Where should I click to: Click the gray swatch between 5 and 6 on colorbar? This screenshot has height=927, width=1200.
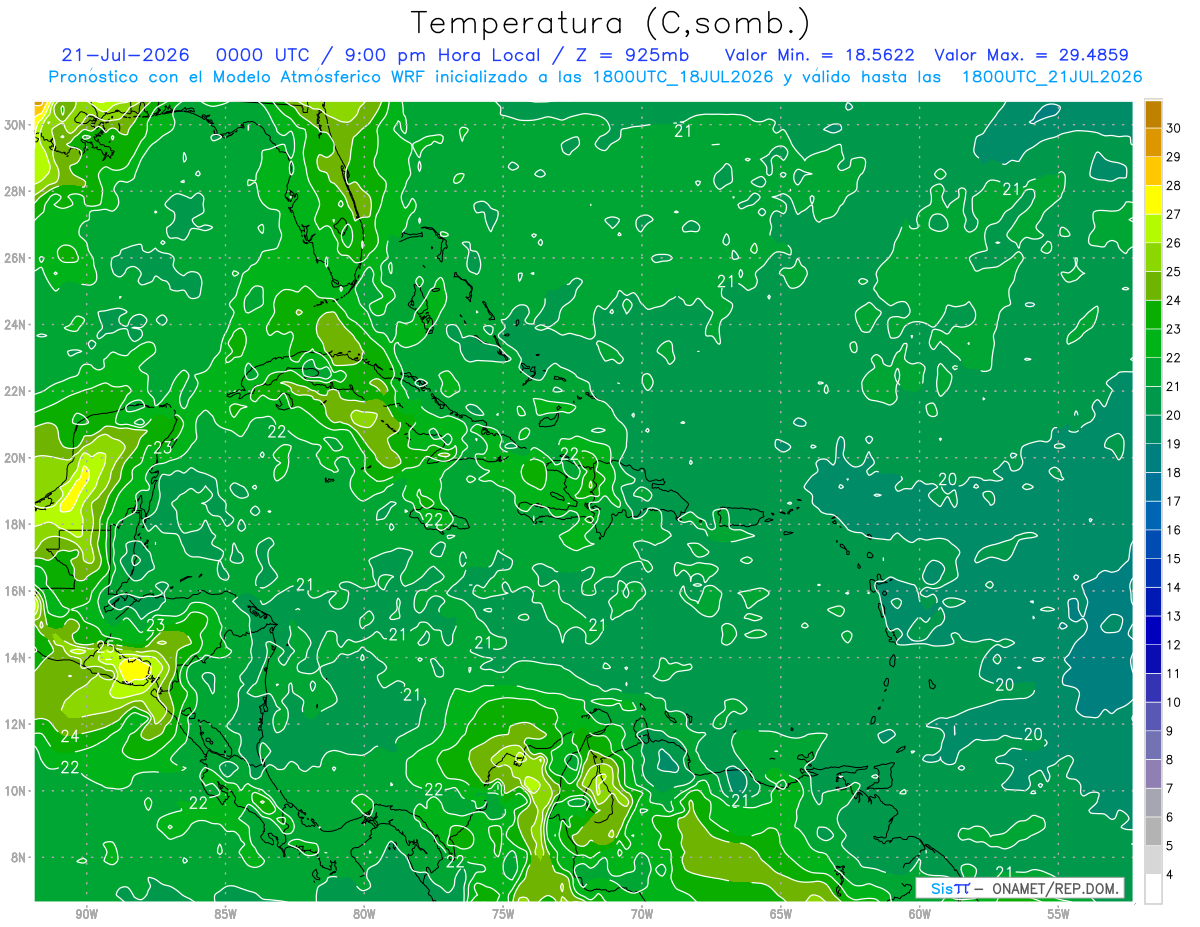pyautogui.click(x=1153, y=831)
